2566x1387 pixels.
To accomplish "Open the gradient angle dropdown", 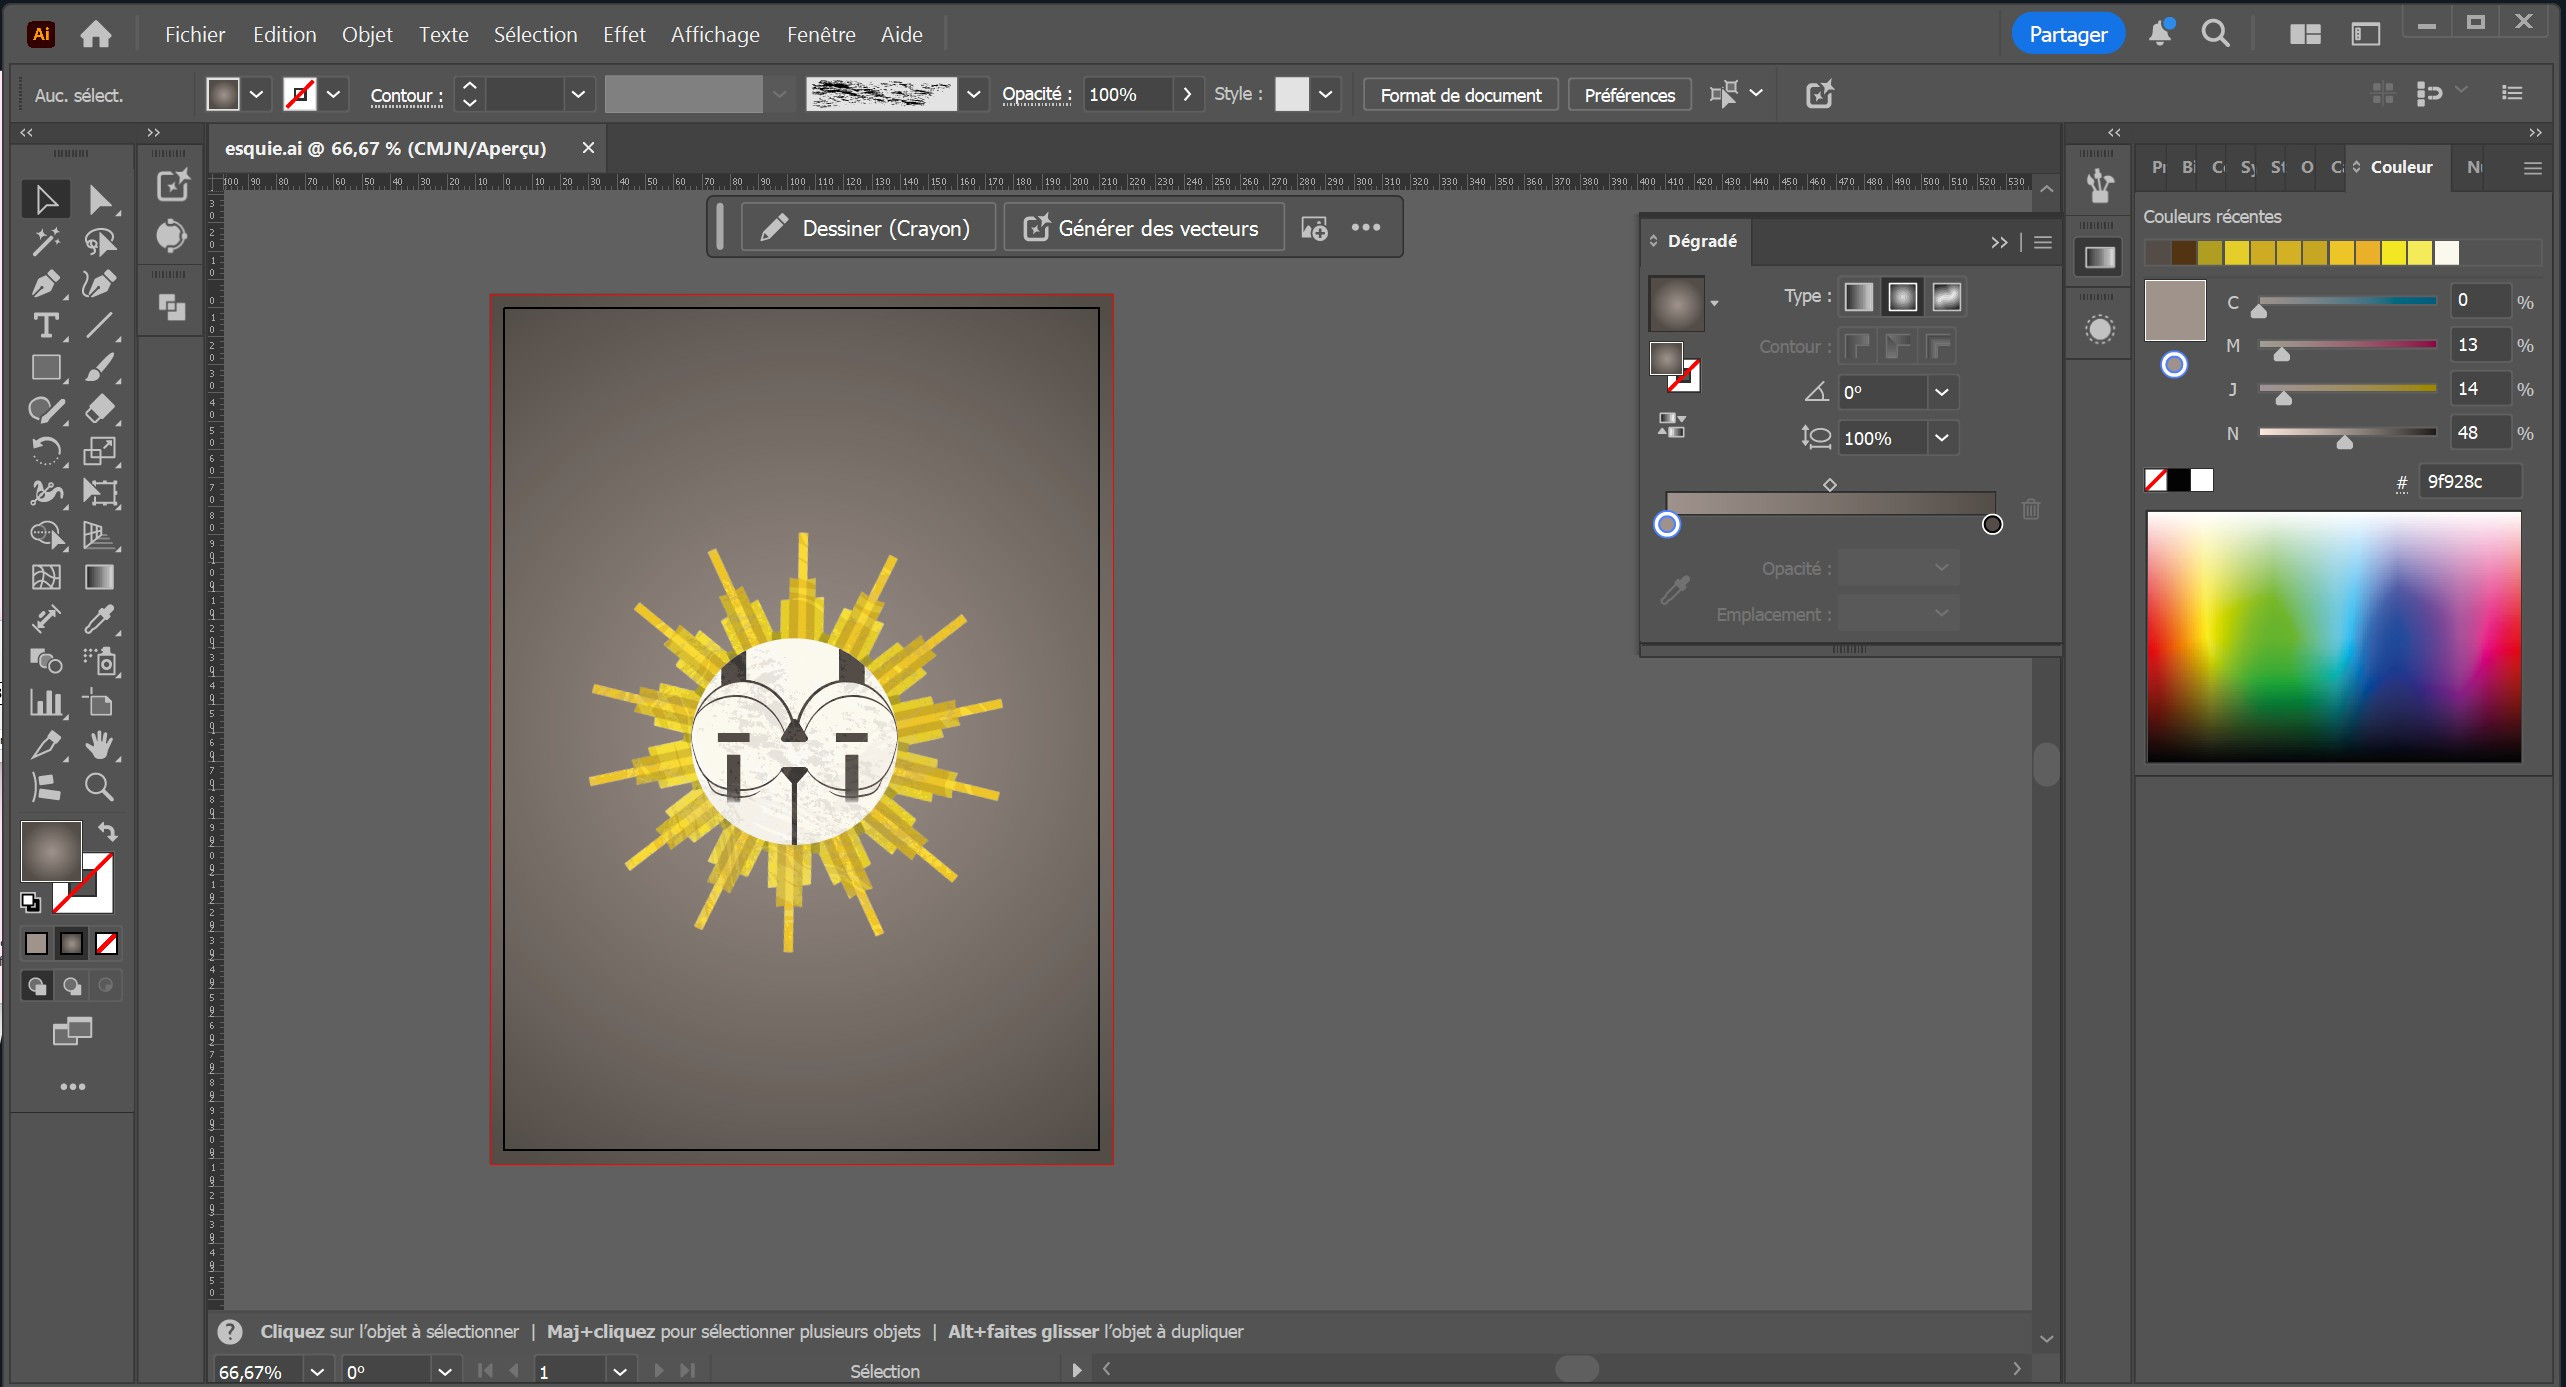I will coord(1941,392).
